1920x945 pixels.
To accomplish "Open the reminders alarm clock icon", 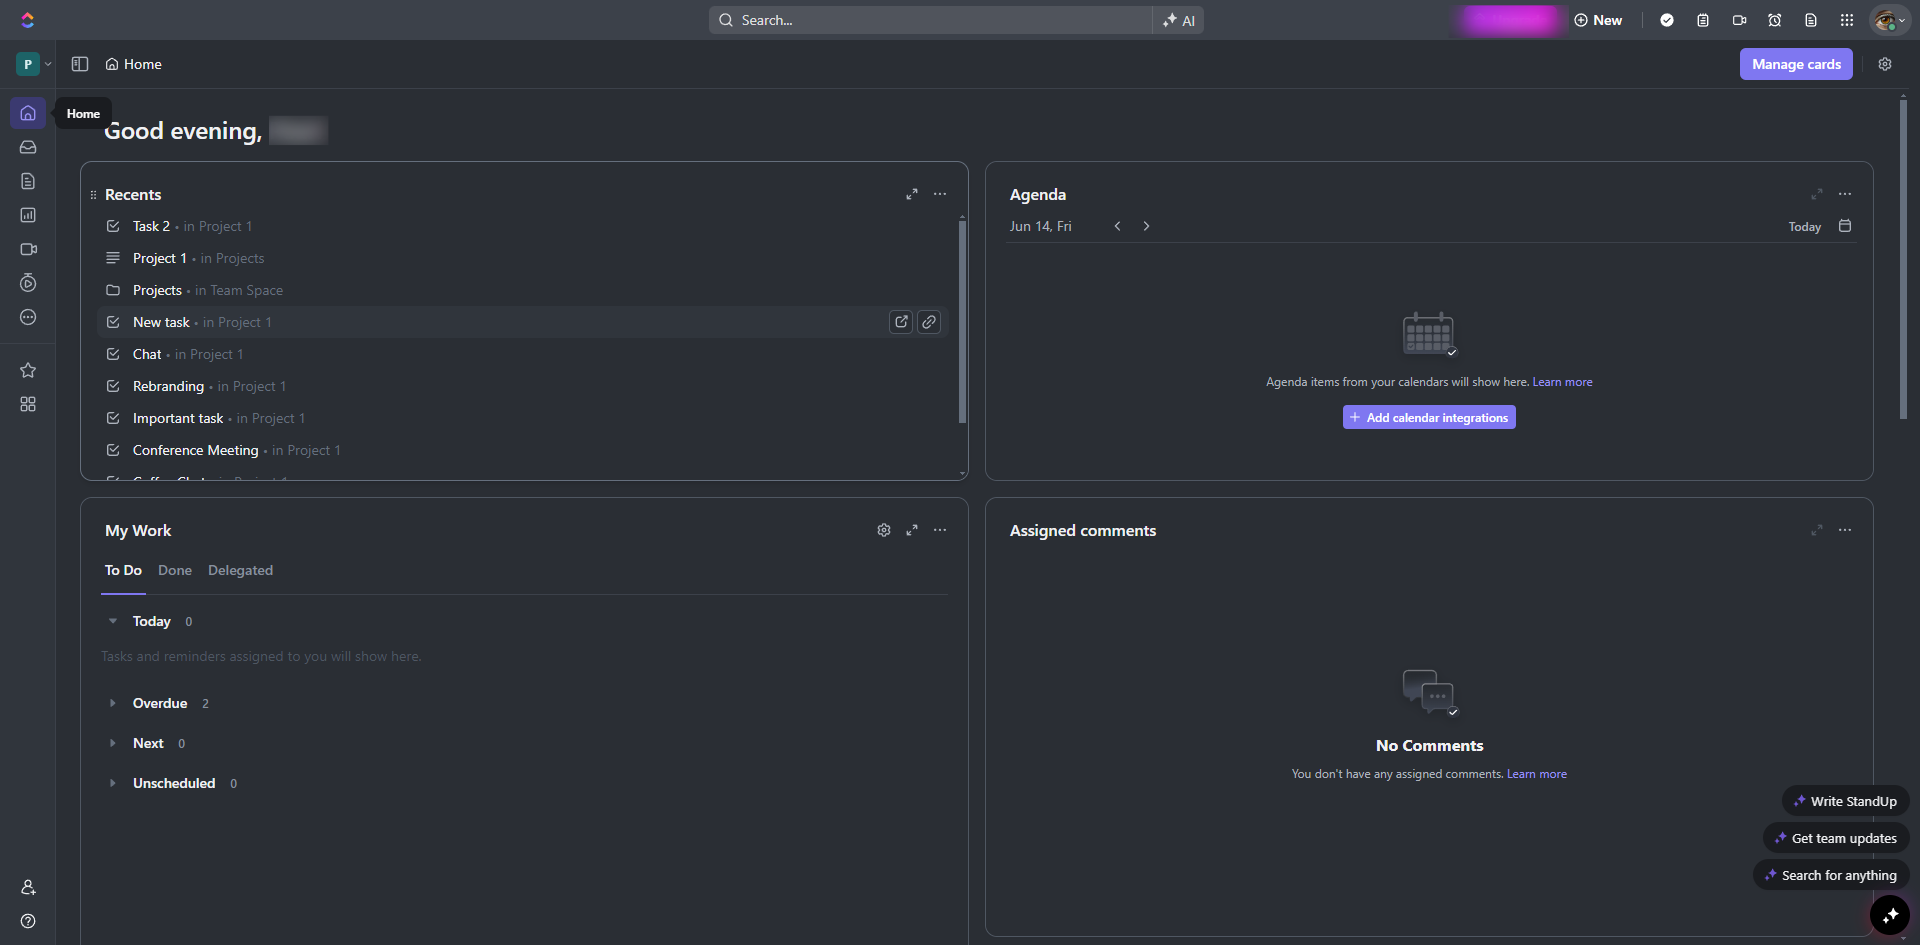I will 1775,20.
